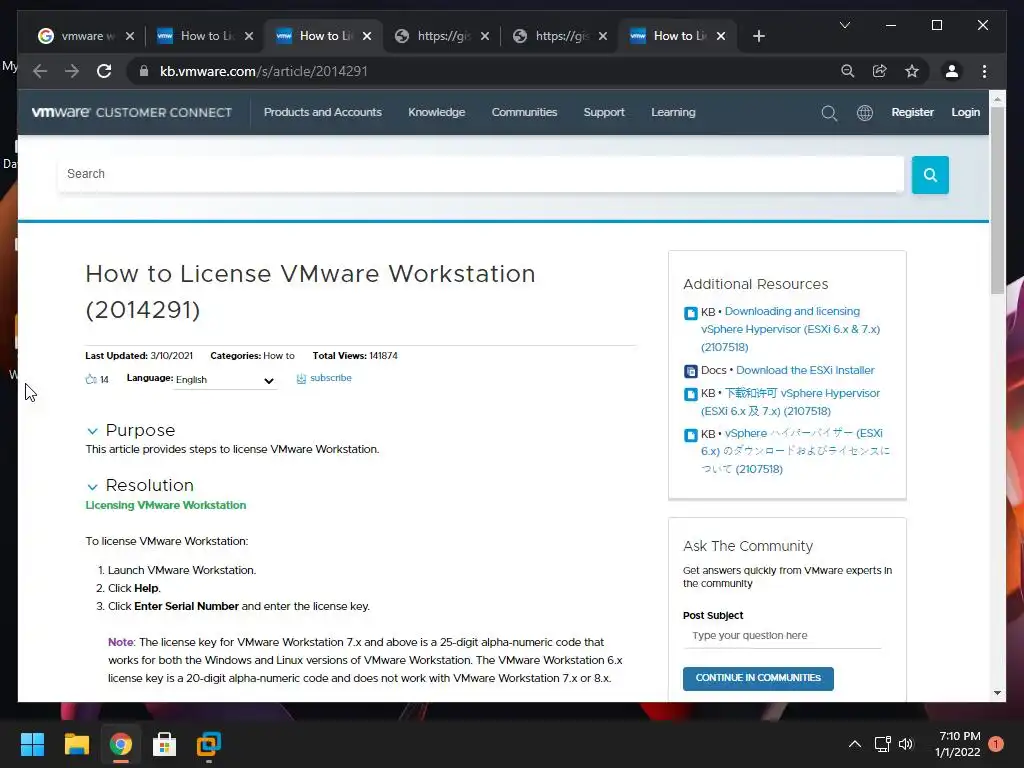Click the tab search chevron in title bar
The width and height of the screenshot is (1024, 768).
click(844, 25)
